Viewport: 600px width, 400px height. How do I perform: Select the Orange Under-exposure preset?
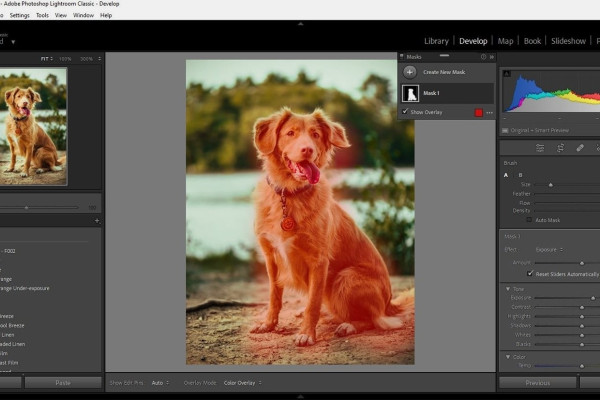(x=24, y=288)
